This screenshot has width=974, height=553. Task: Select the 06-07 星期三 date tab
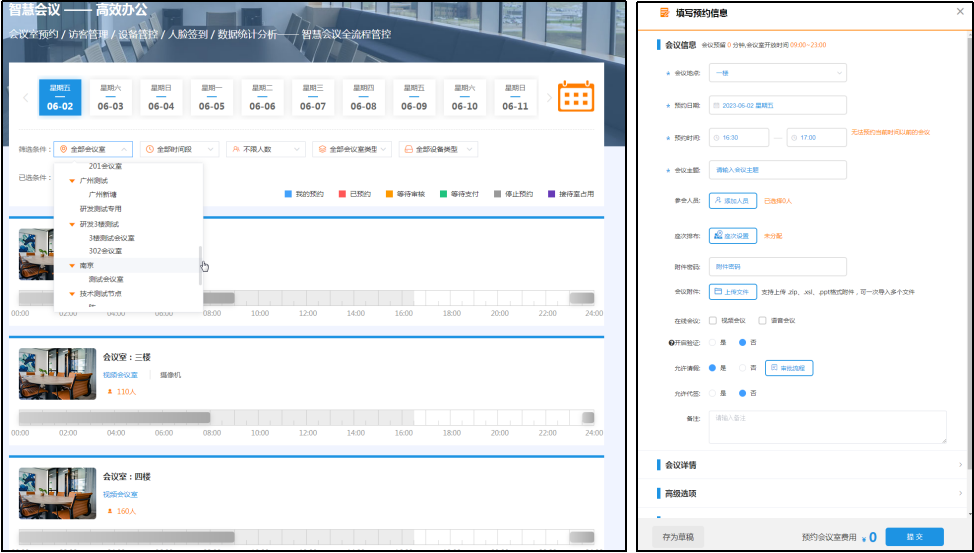(x=313, y=97)
